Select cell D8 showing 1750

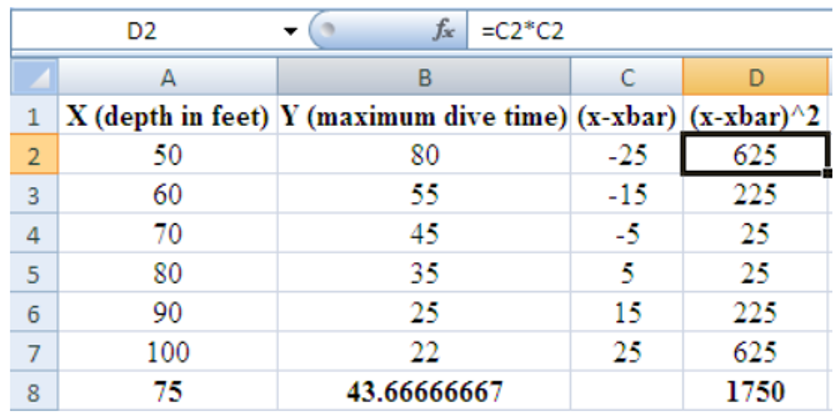point(755,392)
